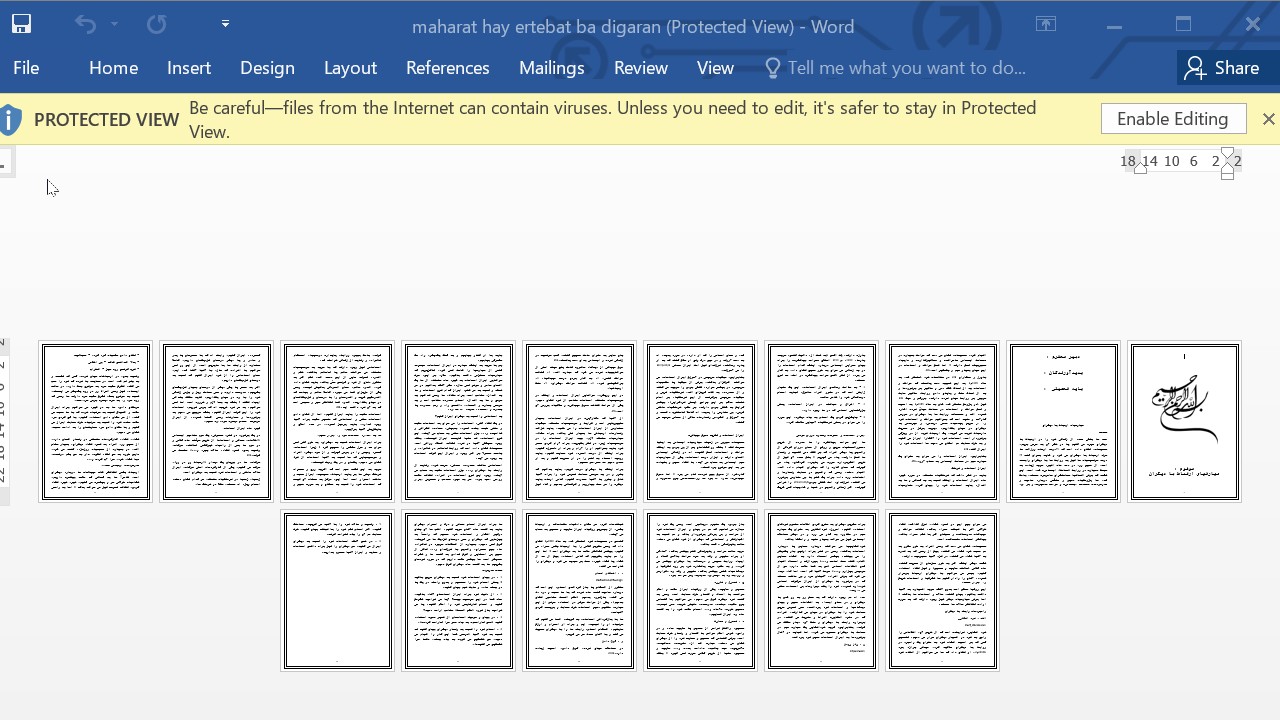Select the Mailings tab
The width and height of the screenshot is (1280, 720).
[551, 68]
